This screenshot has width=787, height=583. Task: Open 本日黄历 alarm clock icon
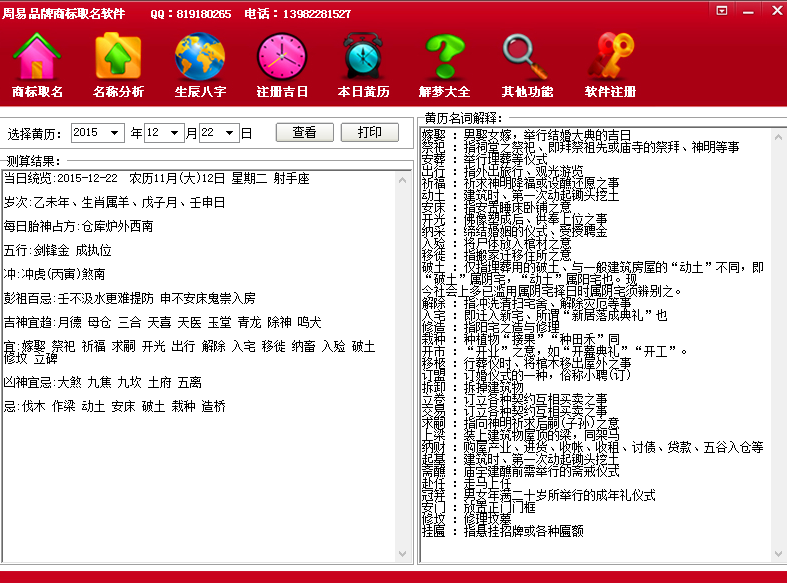pyautogui.click(x=363, y=56)
